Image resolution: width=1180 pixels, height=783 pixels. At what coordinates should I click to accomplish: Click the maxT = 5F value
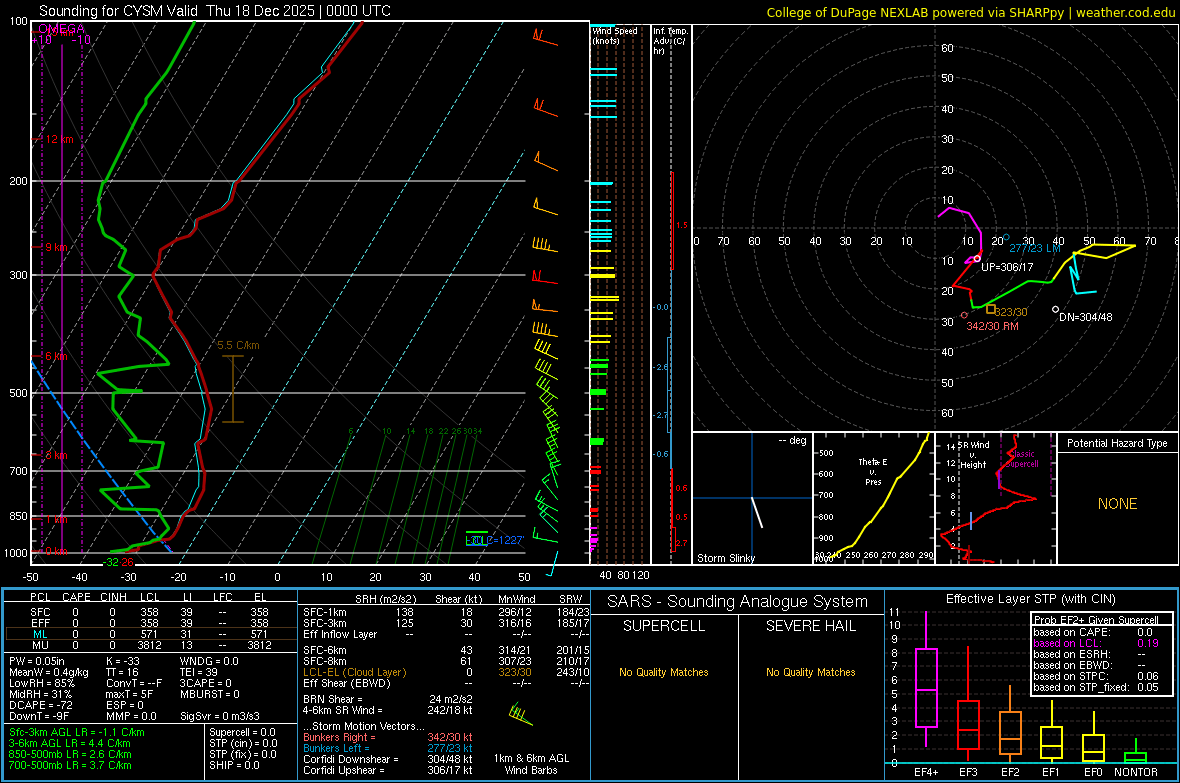tap(129, 693)
